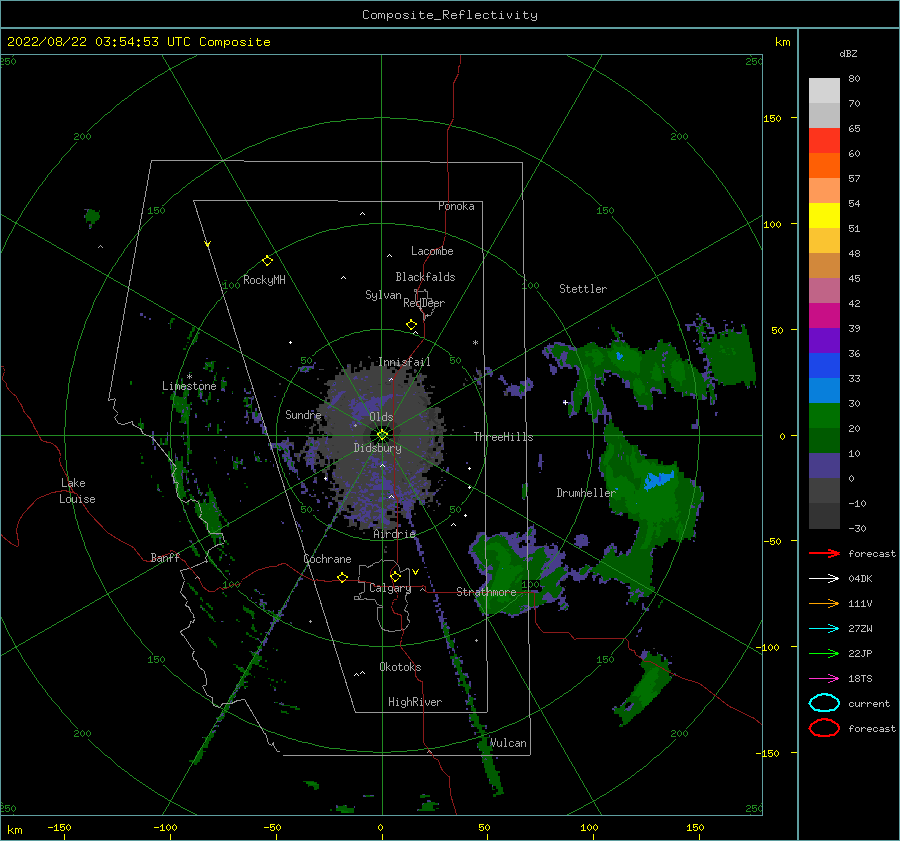Image resolution: width=900 pixels, height=841 pixels.
Task: Select the Cochrane label
Action: tap(327, 559)
